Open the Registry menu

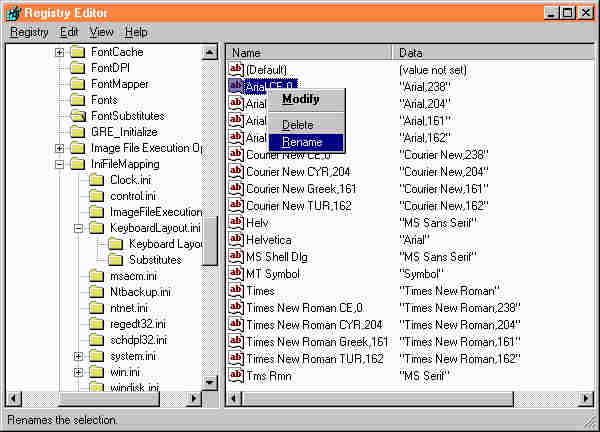(x=29, y=32)
